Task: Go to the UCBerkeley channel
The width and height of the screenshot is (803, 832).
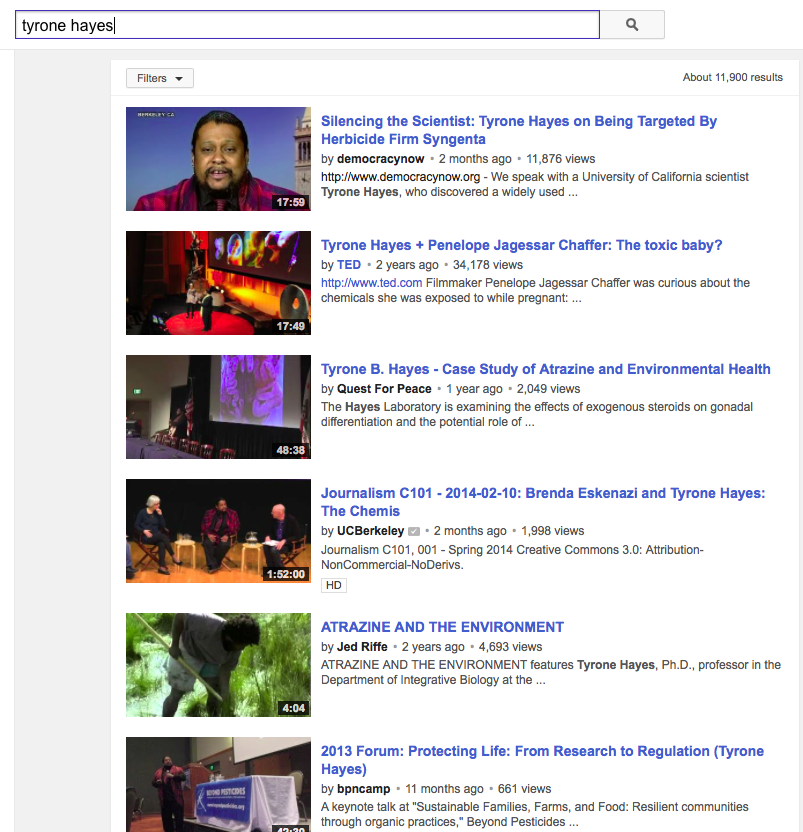Action: click(x=370, y=531)
